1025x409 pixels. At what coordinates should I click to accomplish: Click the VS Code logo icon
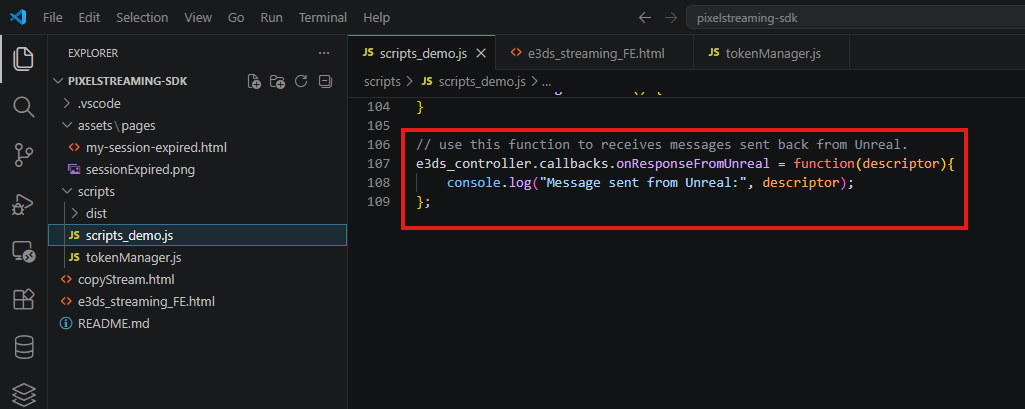(x=18, y=17)
